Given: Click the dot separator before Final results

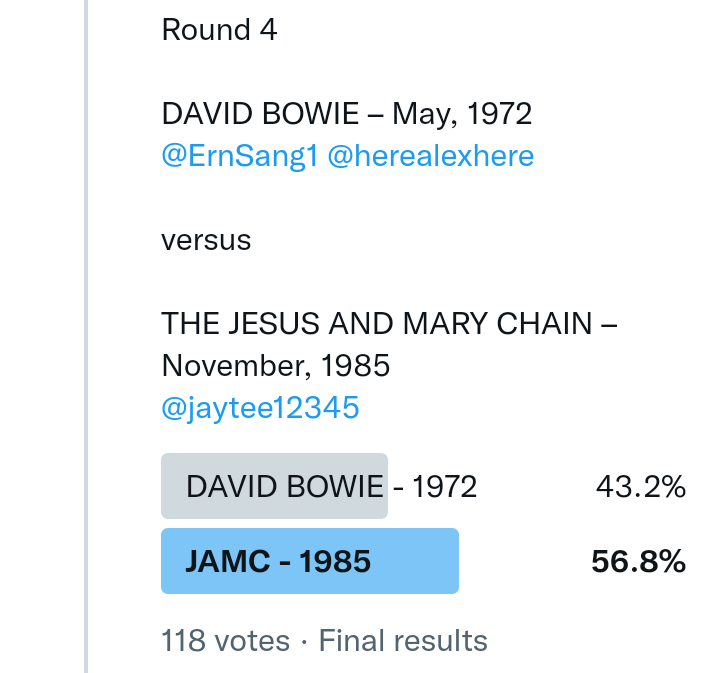Looking at the screenshot, I should coord(304,640).
